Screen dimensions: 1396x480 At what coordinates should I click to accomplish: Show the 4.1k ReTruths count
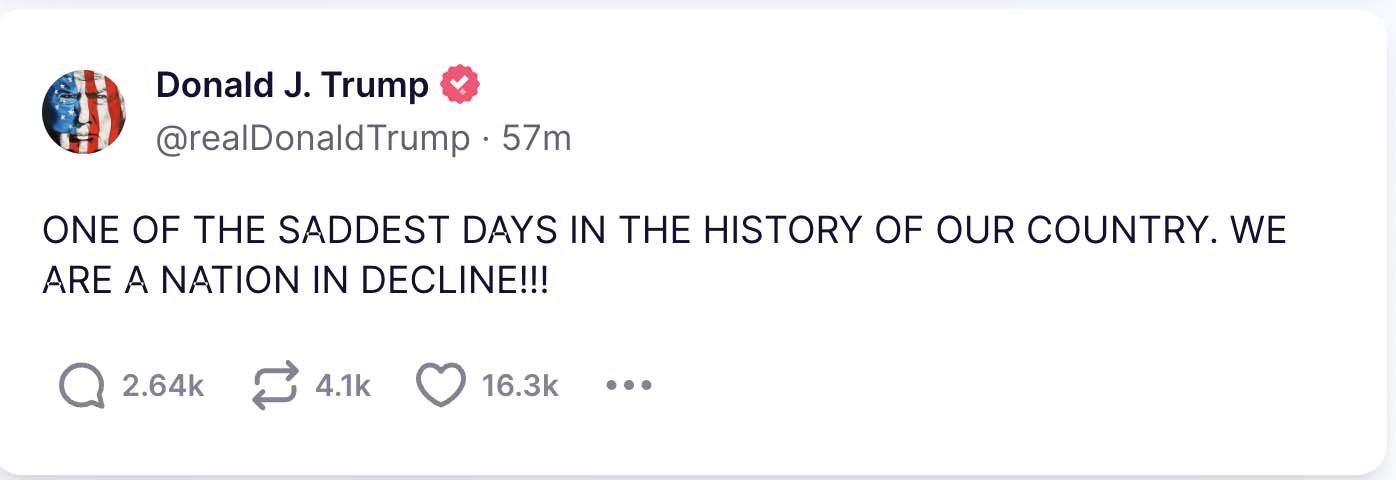click(x=343, y=386)
